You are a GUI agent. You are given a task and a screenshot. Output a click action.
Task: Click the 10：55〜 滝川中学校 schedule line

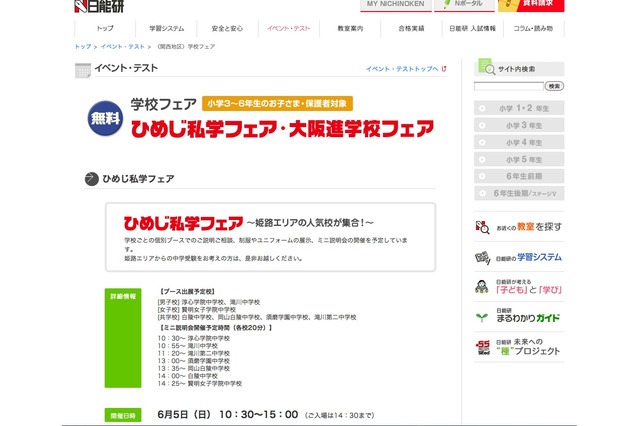(188, 346)
